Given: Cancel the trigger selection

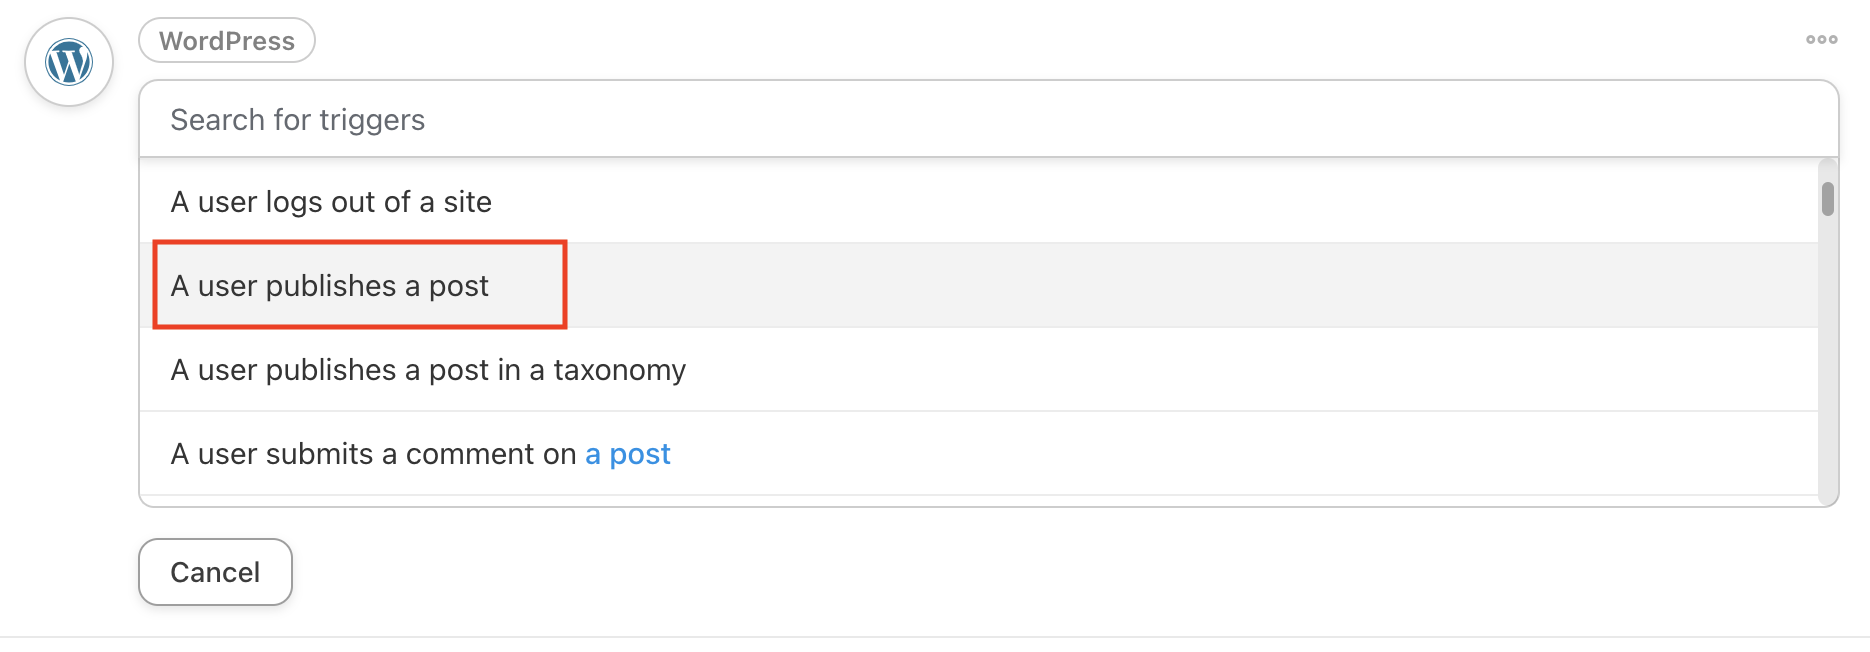Looking at the screenshot, I should 215,572.
